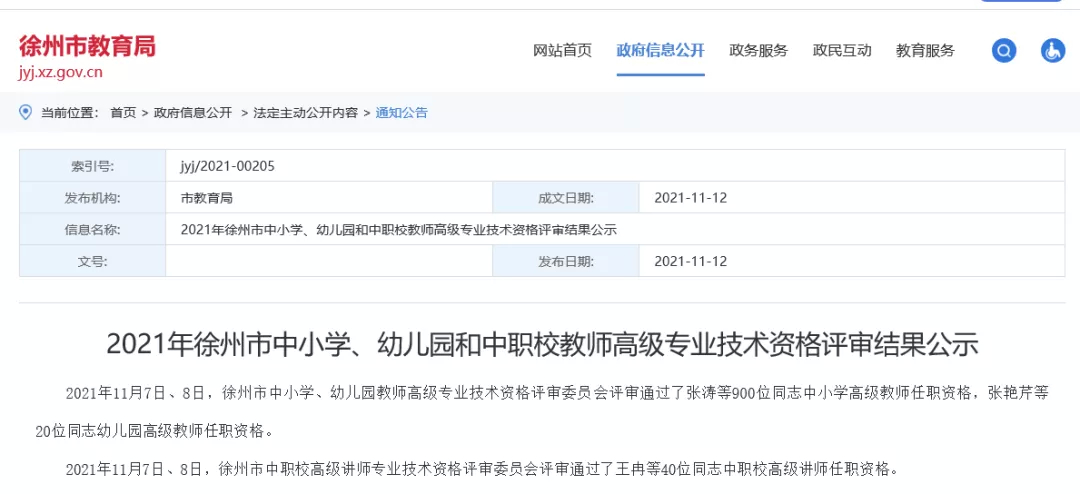Image resolution: width=1080 pixels, height=494 pixels.
Task: Select the 信息名称 title text in table
Action: (398, 230)
